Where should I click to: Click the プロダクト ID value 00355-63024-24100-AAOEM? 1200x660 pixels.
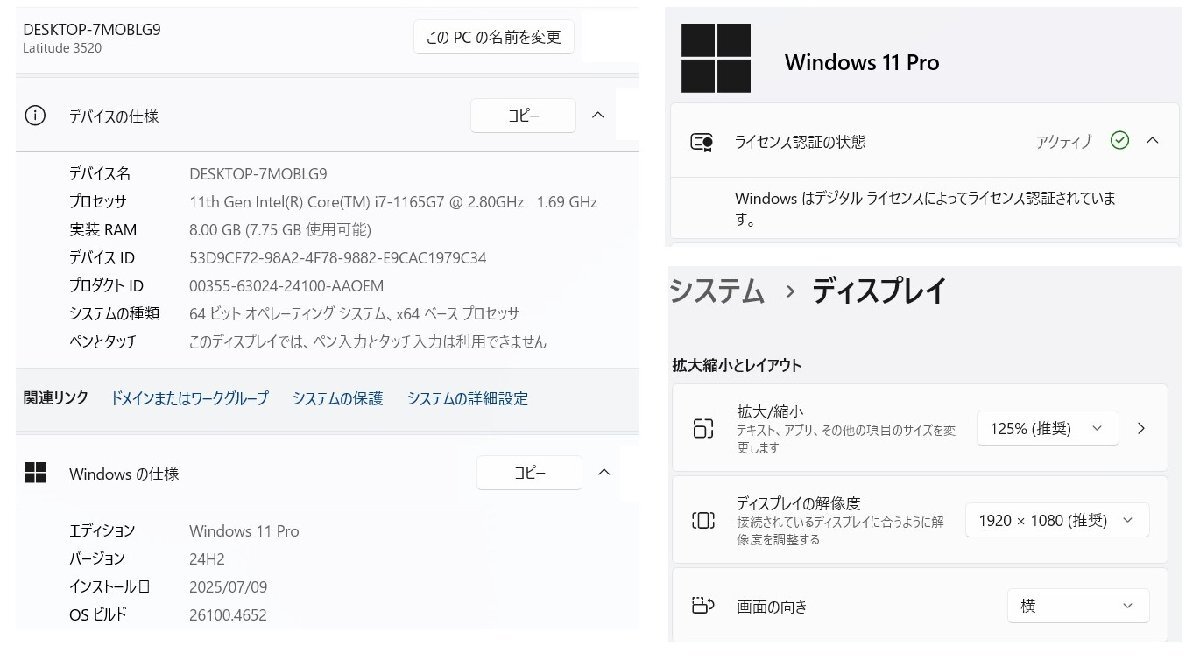pyautogui.click(x=286, y=285)
